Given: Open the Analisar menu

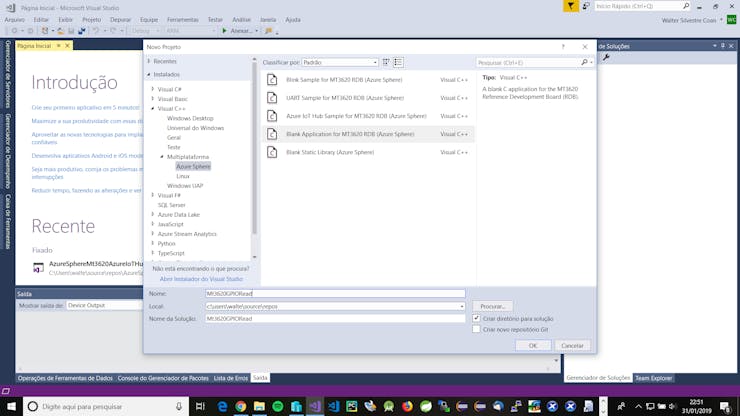Looking at the screenshot, I should (241, 20).
